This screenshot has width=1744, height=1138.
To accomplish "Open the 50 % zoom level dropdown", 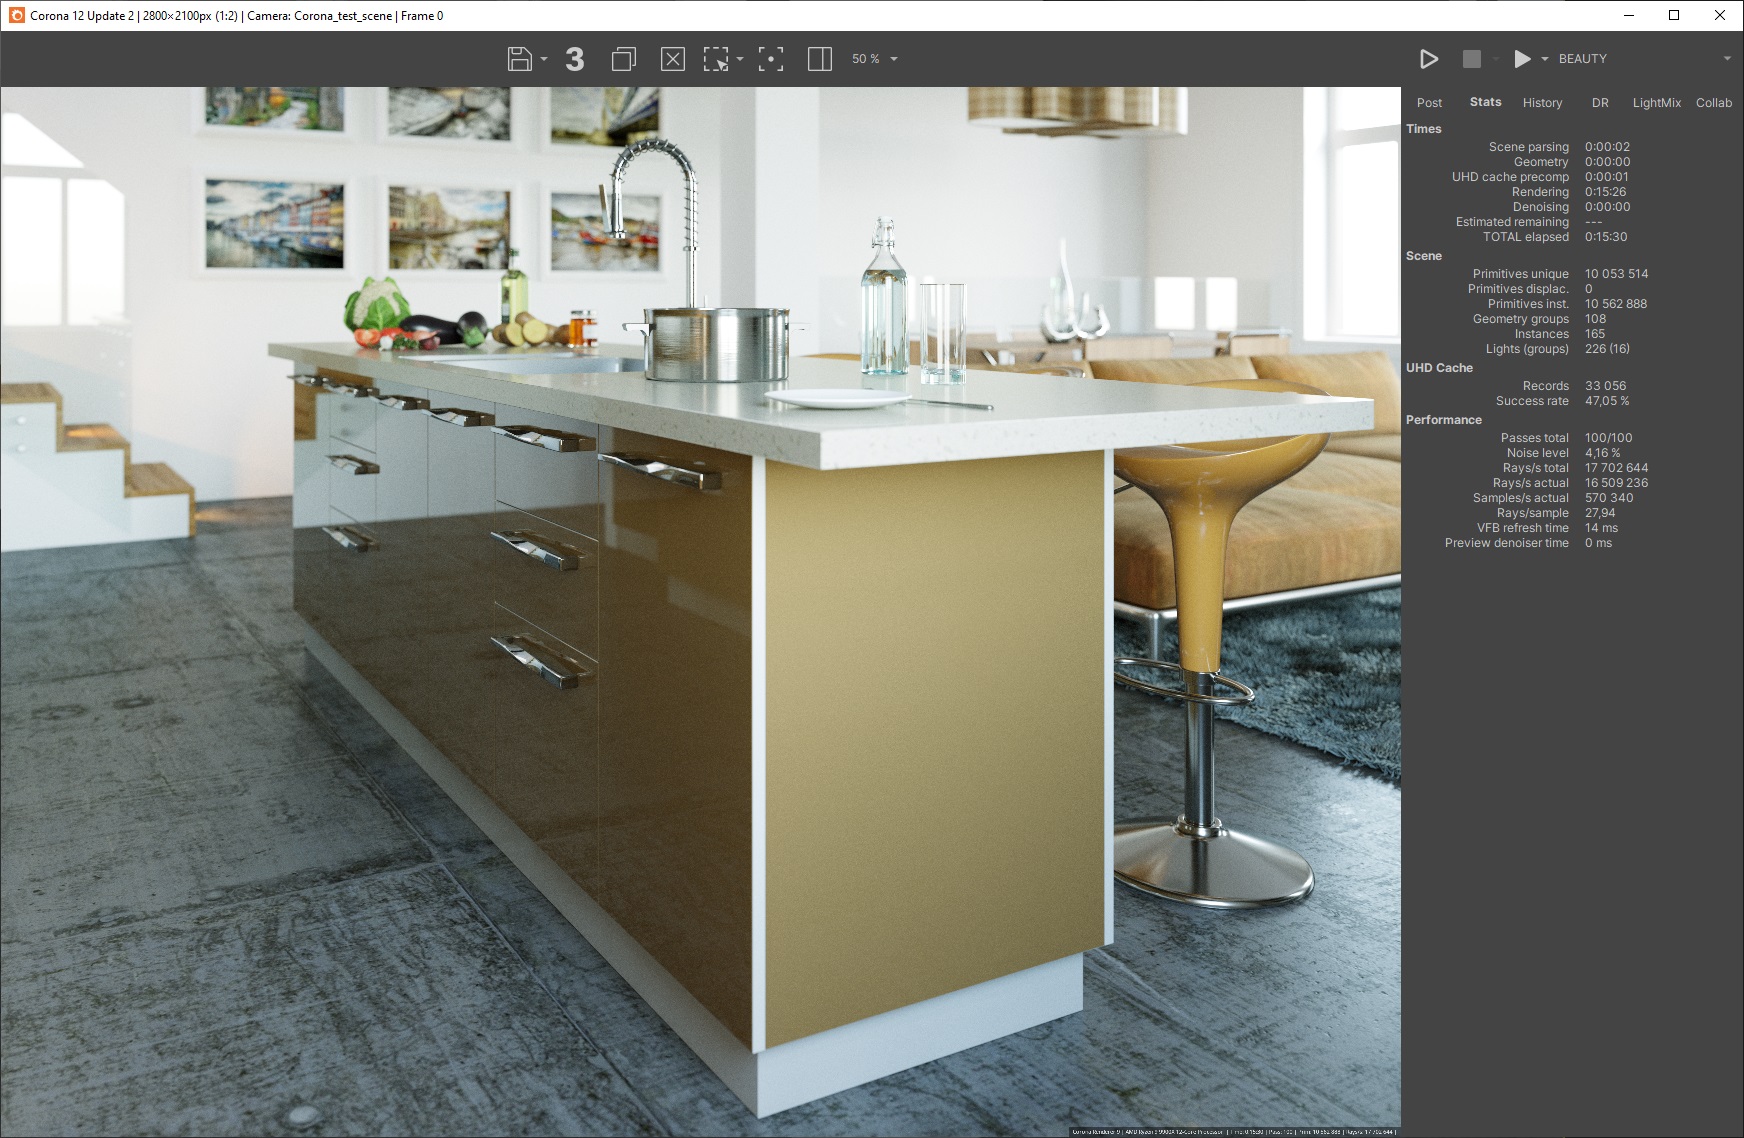I will 875,59.
